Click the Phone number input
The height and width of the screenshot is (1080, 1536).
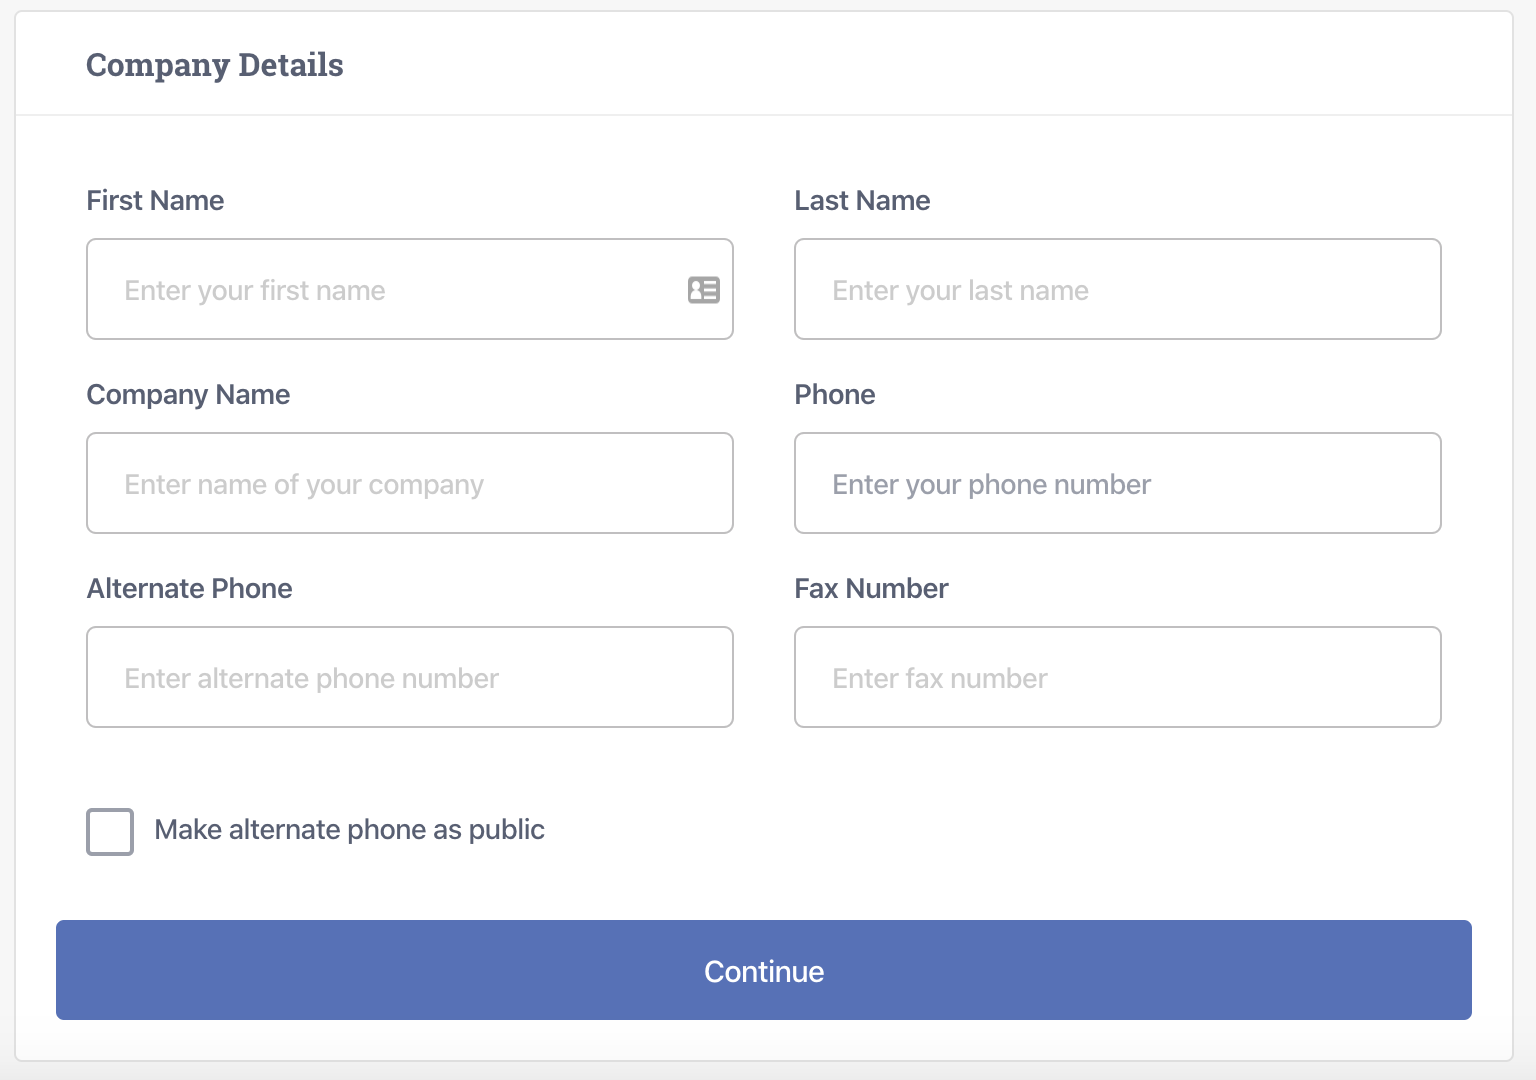pos(1117,484)
